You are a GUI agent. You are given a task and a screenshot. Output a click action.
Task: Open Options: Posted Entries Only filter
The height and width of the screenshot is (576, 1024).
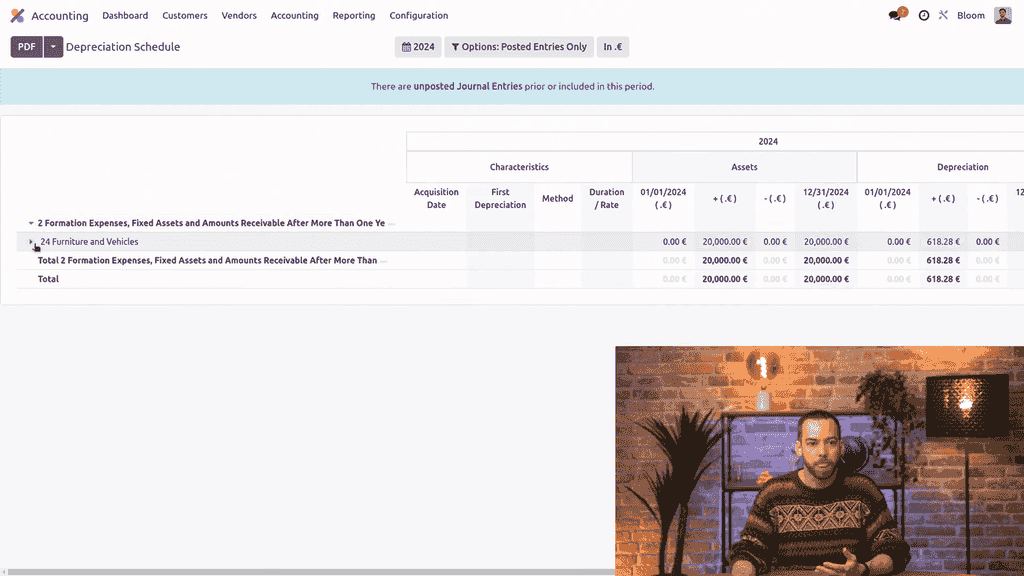click(x=518, y=47)
